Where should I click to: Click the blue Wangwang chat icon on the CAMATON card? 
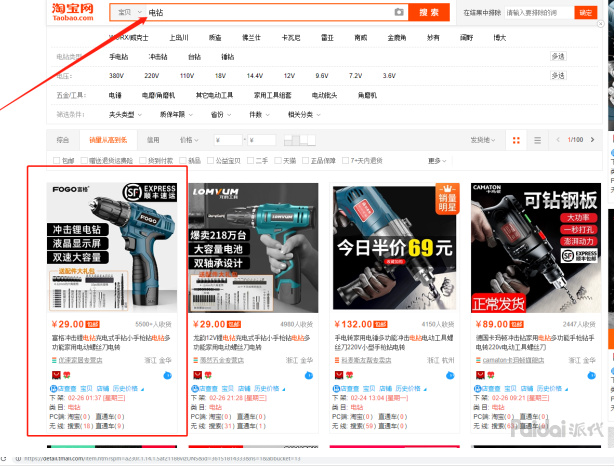coord(591,376)
